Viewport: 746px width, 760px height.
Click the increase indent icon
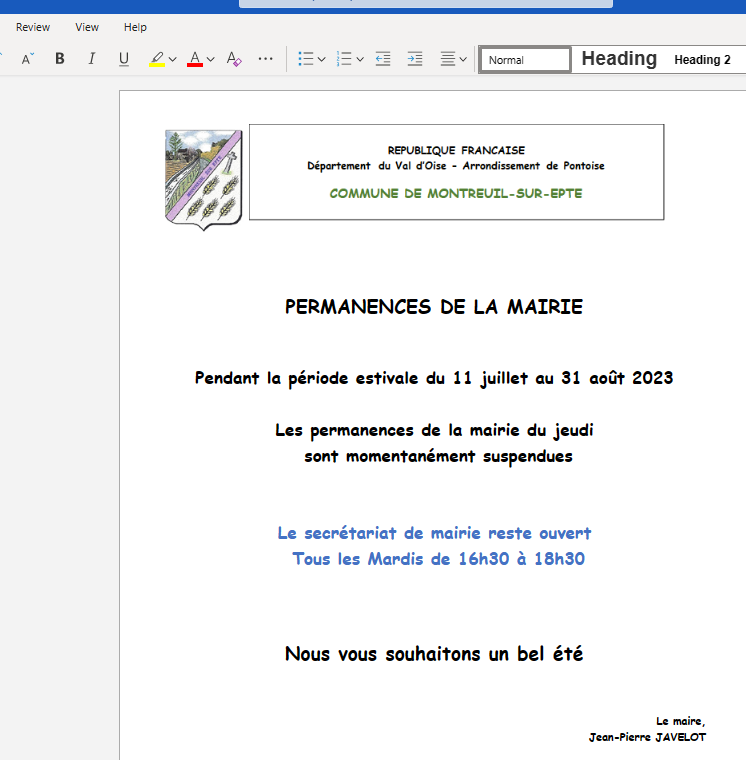click(415, 59)
